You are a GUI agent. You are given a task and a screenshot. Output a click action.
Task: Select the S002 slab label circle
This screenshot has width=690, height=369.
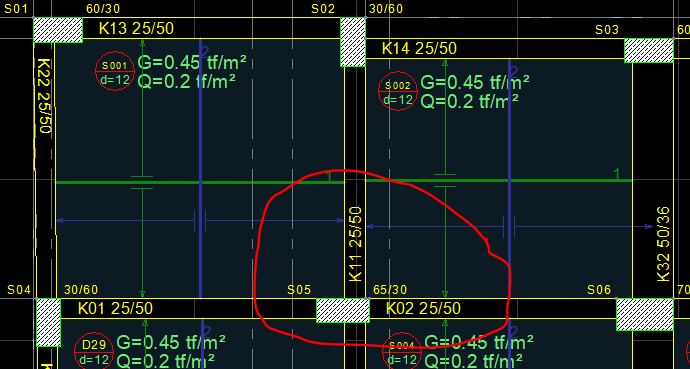pyautogui.click(x=397, y=91)
